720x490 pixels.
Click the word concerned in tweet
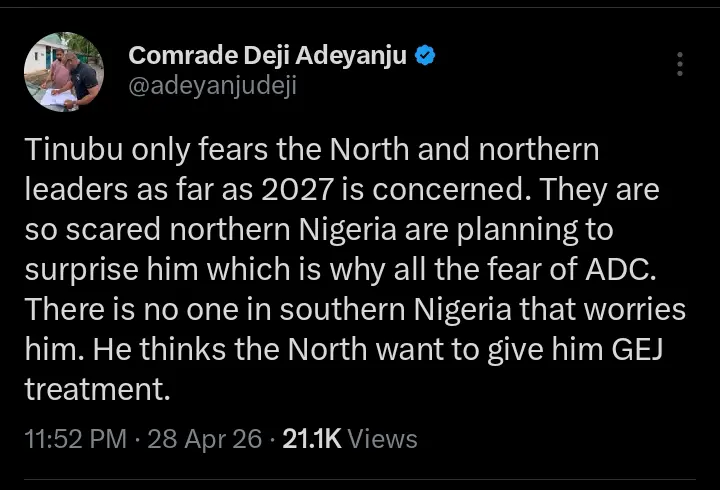tap(434, 191)
